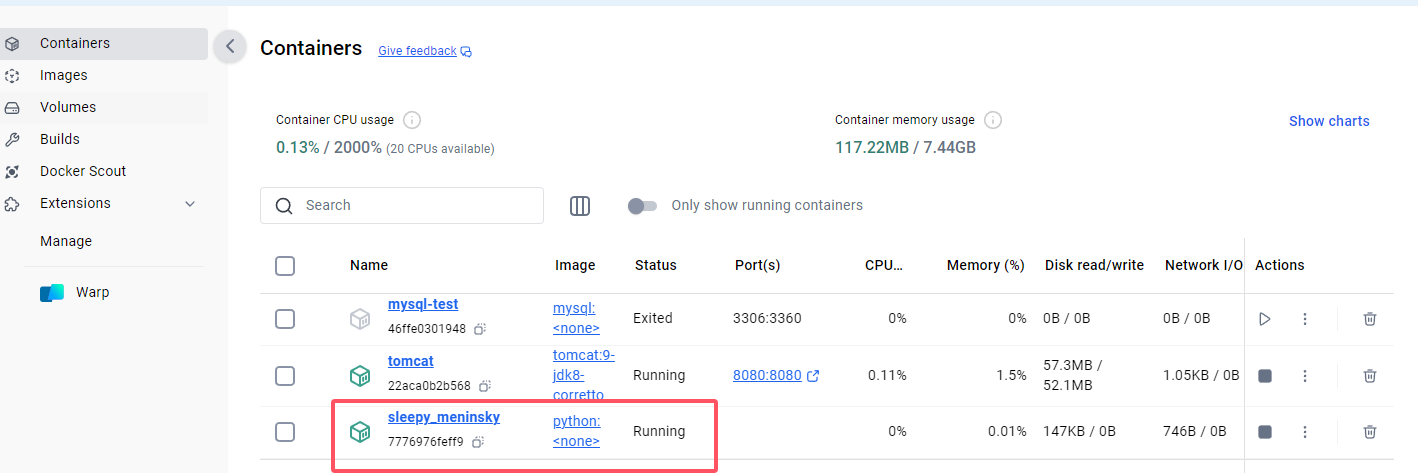Open Manage under Extensions
Screen dimensions: 1418x473
(x=66, y=241)
